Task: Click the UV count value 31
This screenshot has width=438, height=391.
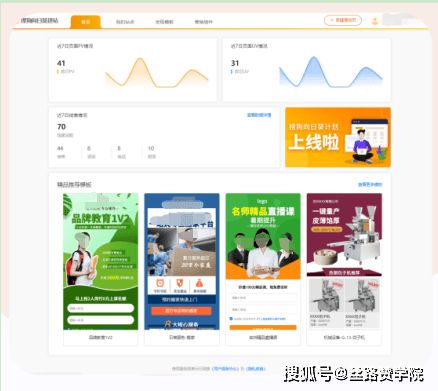Action: click(x=235, y=63)
